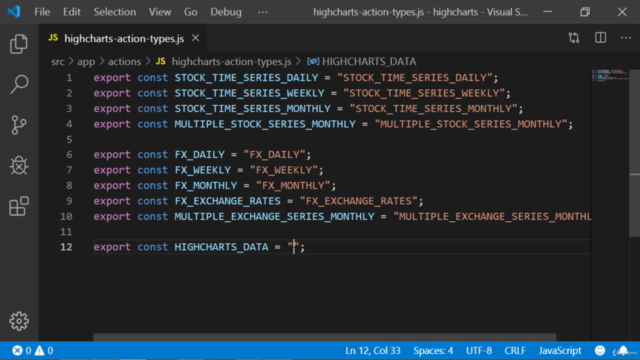Viewport: 640px width, 360px height.
Task: Split the editor to the right
Action: coord(600,38)
